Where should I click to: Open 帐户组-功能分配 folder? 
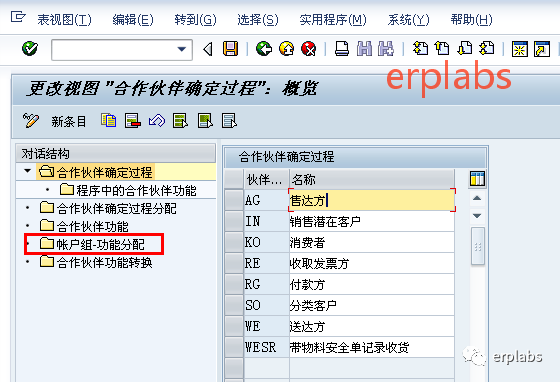click(x=92, y=244)
